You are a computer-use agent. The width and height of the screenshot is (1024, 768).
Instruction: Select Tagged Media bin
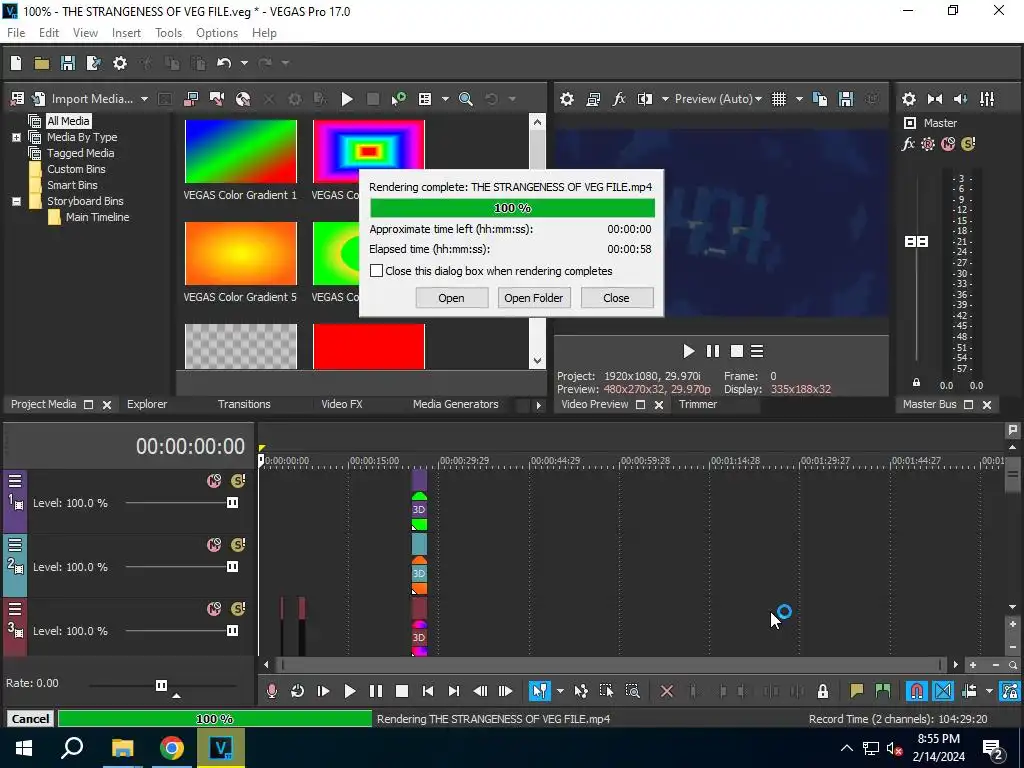click(x=80, y=153)
